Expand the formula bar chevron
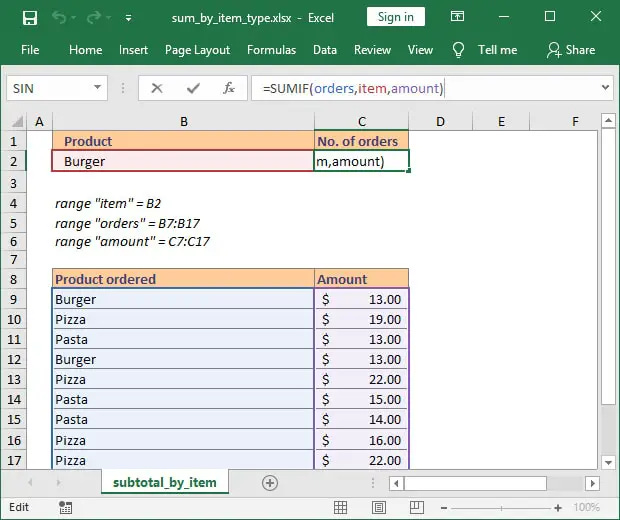The width and height of the screenshot is (620, 520). (605, 88)
